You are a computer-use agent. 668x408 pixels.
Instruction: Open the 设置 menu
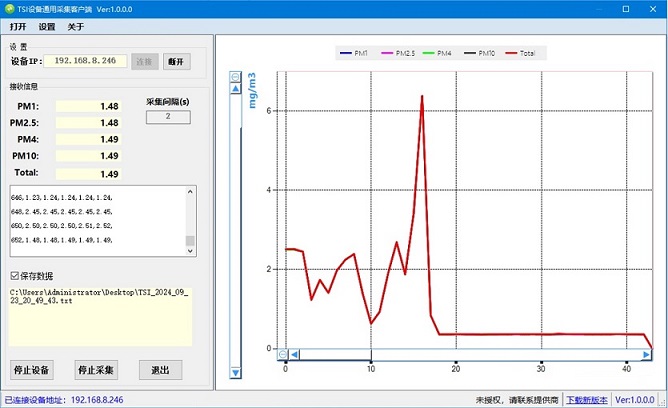(x=47, y=27)
